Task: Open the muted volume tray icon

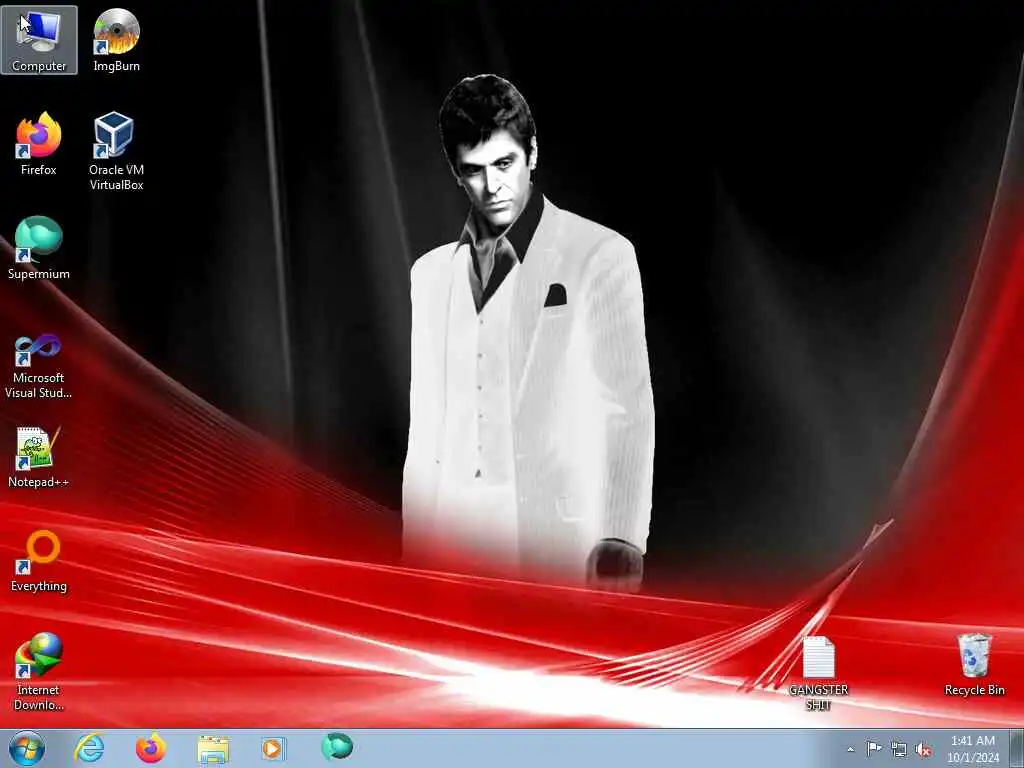Action: point(923,750)
